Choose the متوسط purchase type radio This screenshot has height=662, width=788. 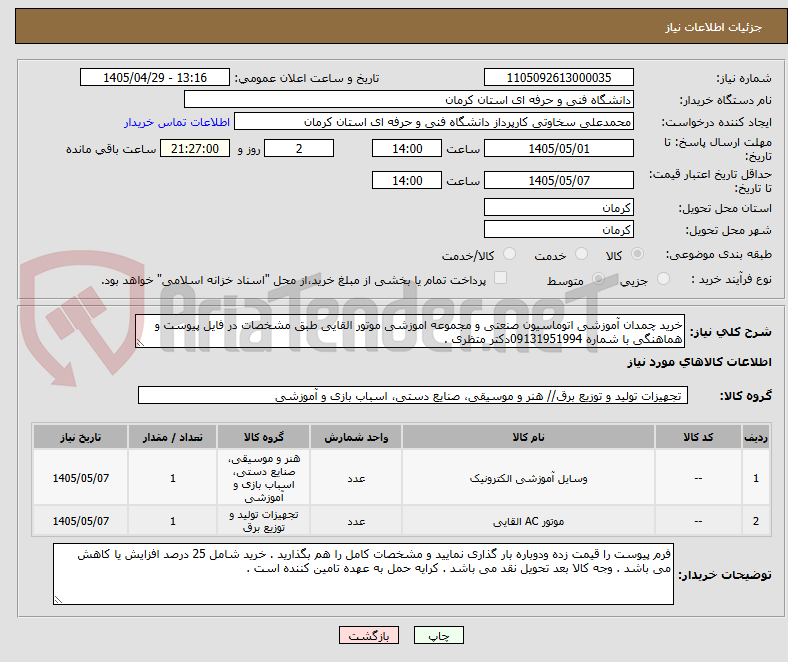pos(598,278)
